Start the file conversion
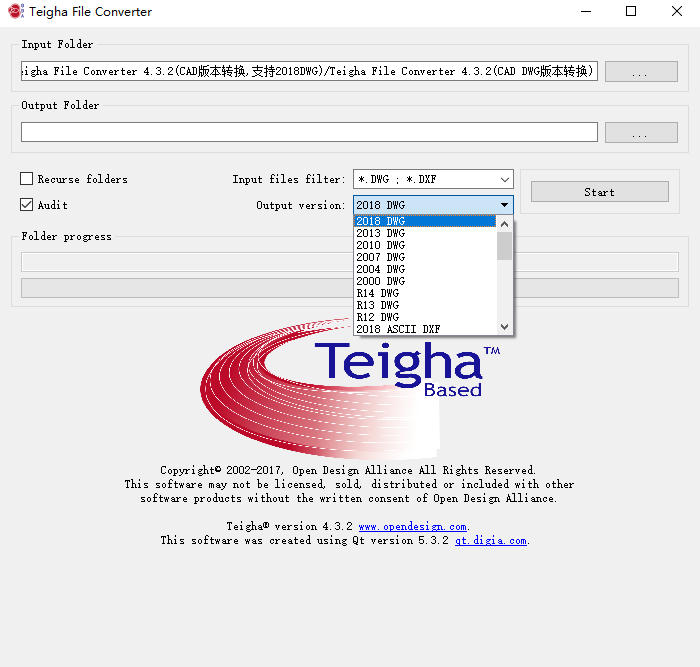The width and height of the screenshot is (700, 667). click(x=600, y=192)
